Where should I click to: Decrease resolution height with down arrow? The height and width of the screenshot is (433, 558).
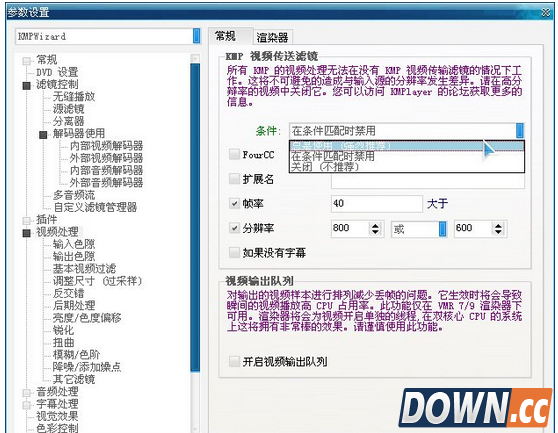498,232
